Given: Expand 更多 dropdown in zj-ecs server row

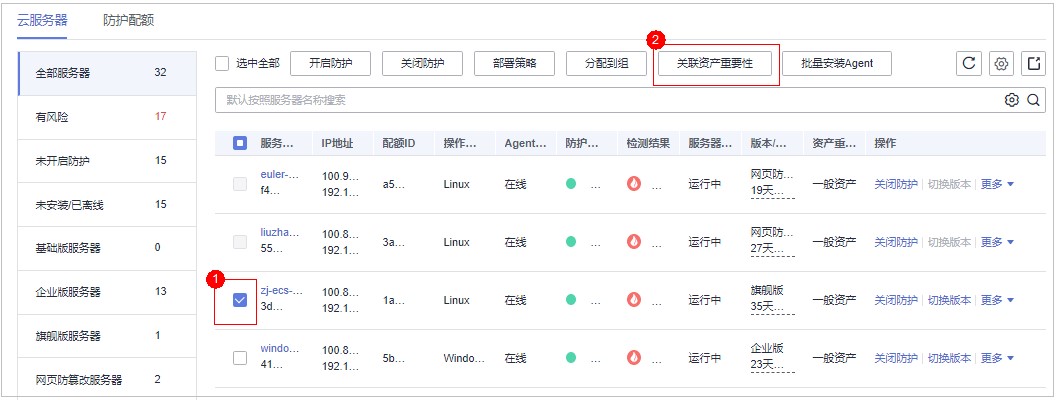Looking at the screenshot, I should coord(996,300).
